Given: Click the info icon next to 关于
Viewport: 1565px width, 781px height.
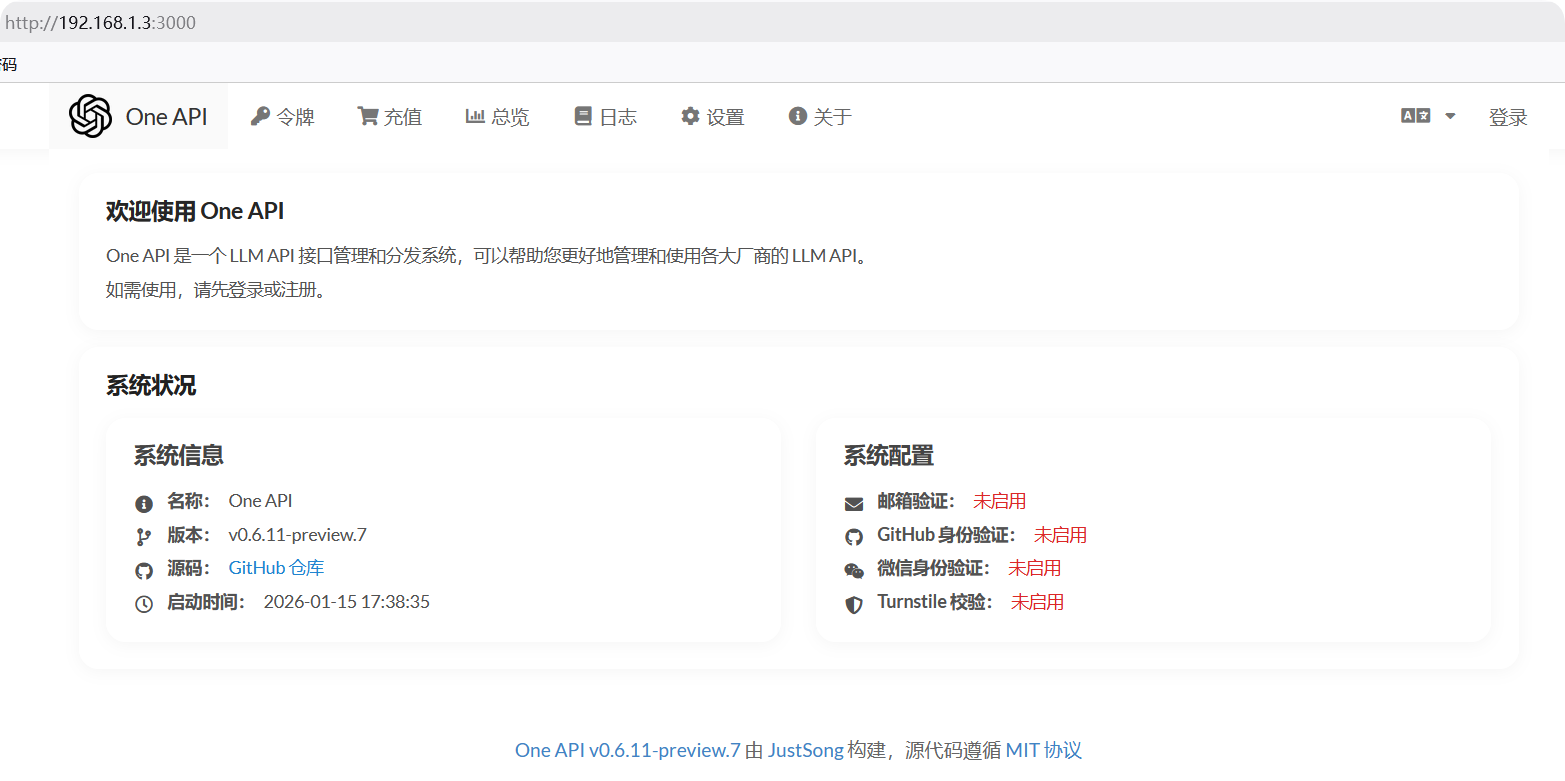Looking at the screenshot, I should pyautogui.click(x=796, y=115).
